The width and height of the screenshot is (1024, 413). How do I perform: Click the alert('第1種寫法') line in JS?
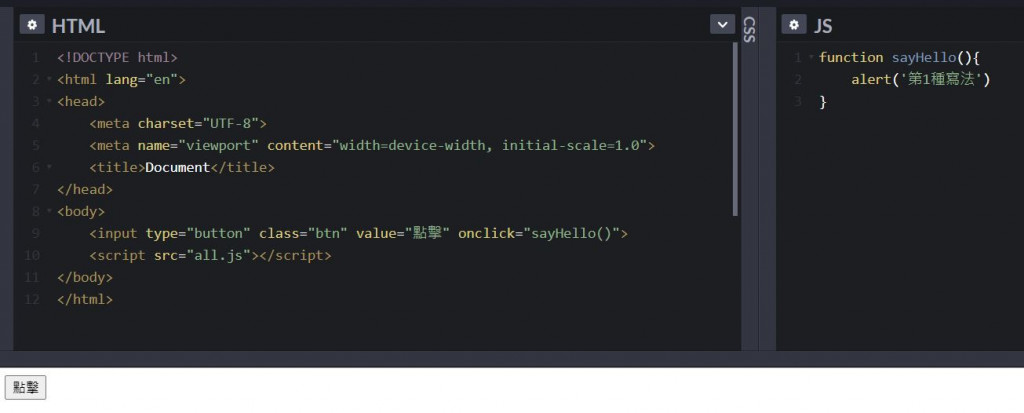pyautogui.click(x=921, y=80)
